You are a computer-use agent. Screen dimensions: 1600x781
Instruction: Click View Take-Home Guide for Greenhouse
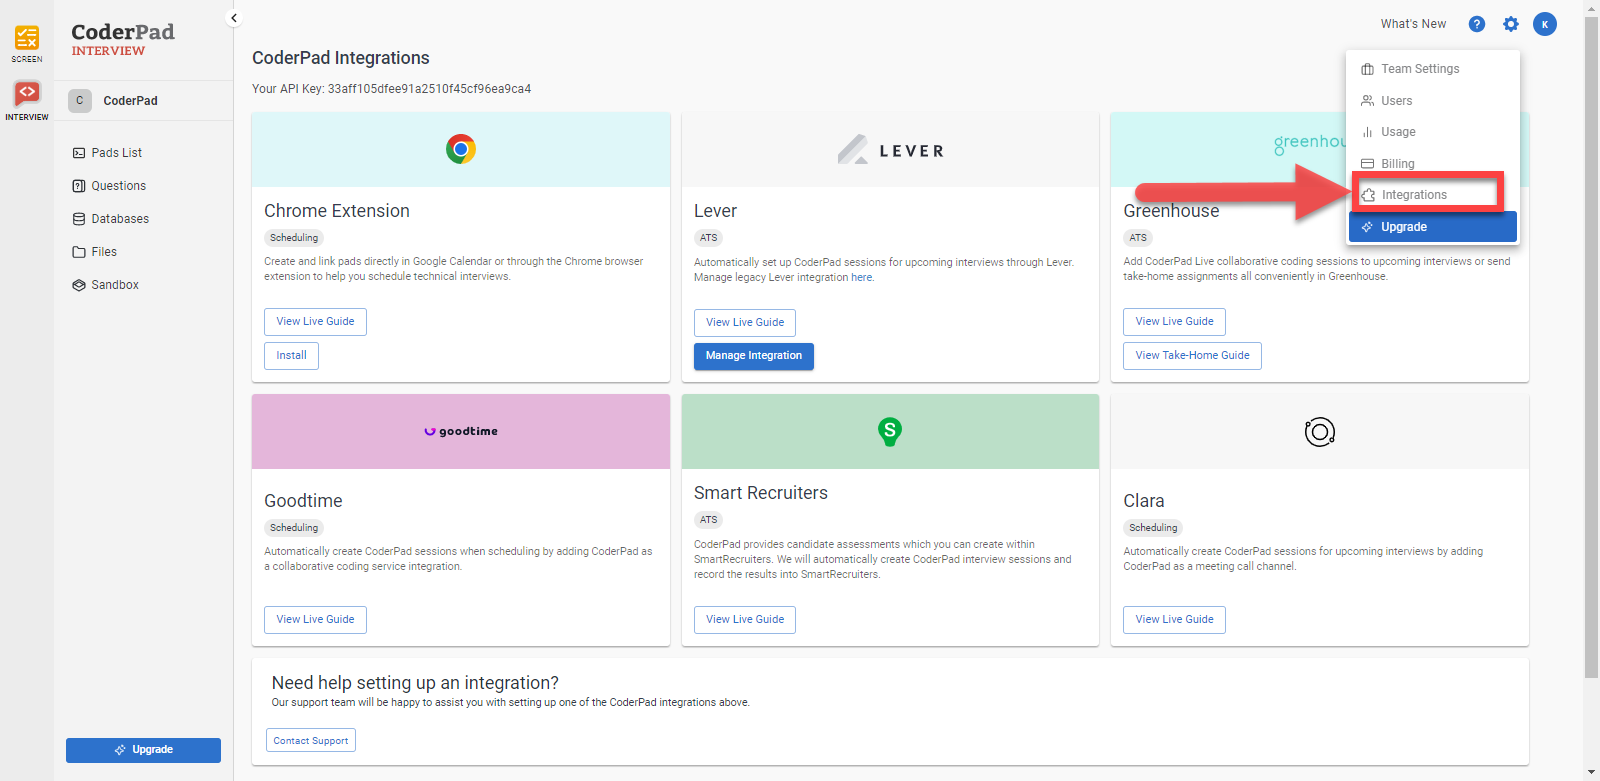point(1192,356)
